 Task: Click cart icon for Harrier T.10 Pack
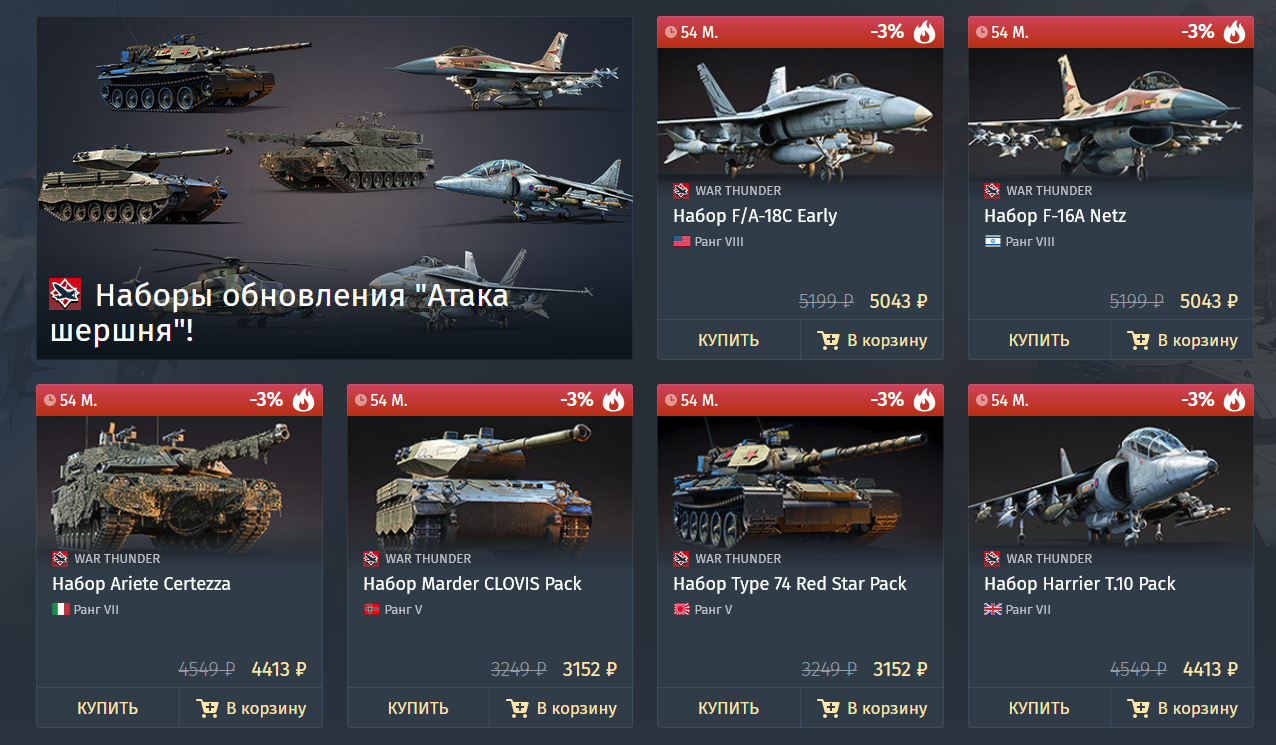(1139, 709)
